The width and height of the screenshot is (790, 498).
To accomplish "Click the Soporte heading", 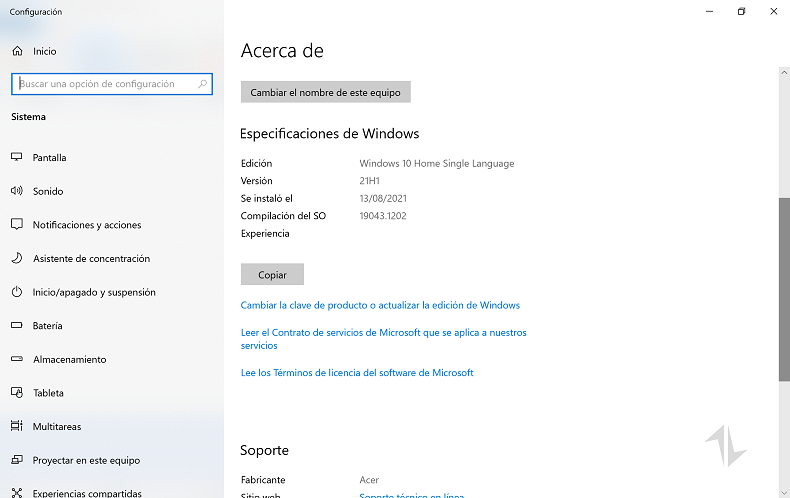I will point(265,450).
